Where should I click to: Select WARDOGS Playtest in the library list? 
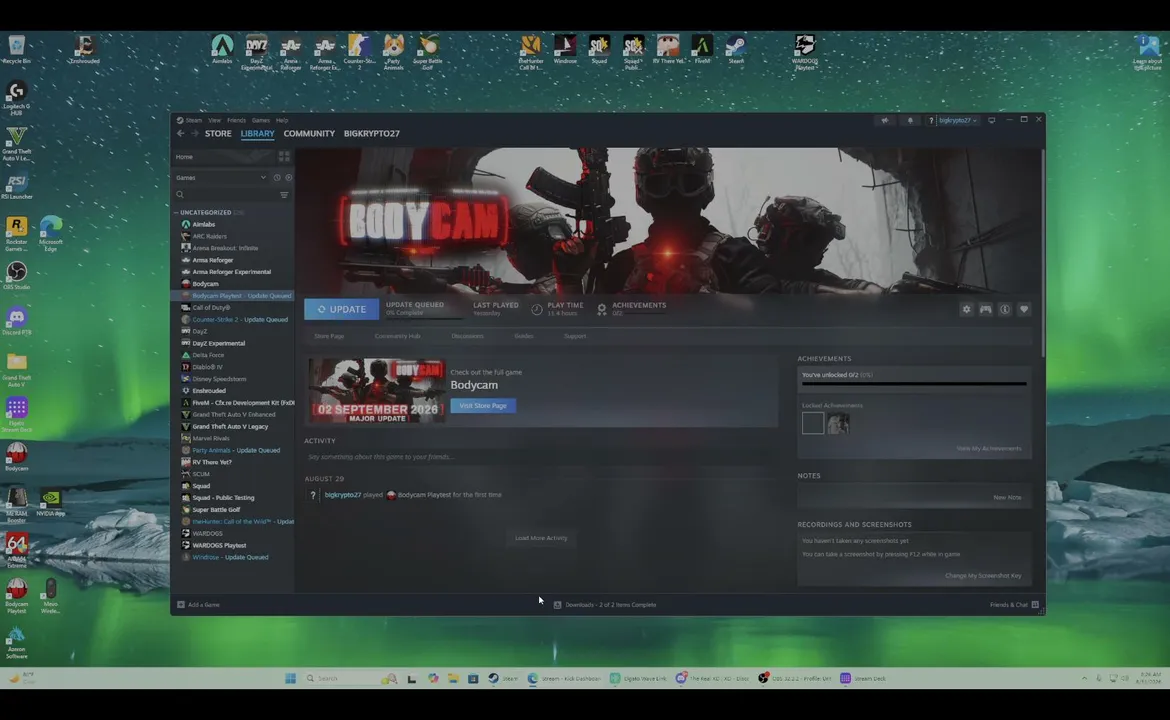coord(219,545)
